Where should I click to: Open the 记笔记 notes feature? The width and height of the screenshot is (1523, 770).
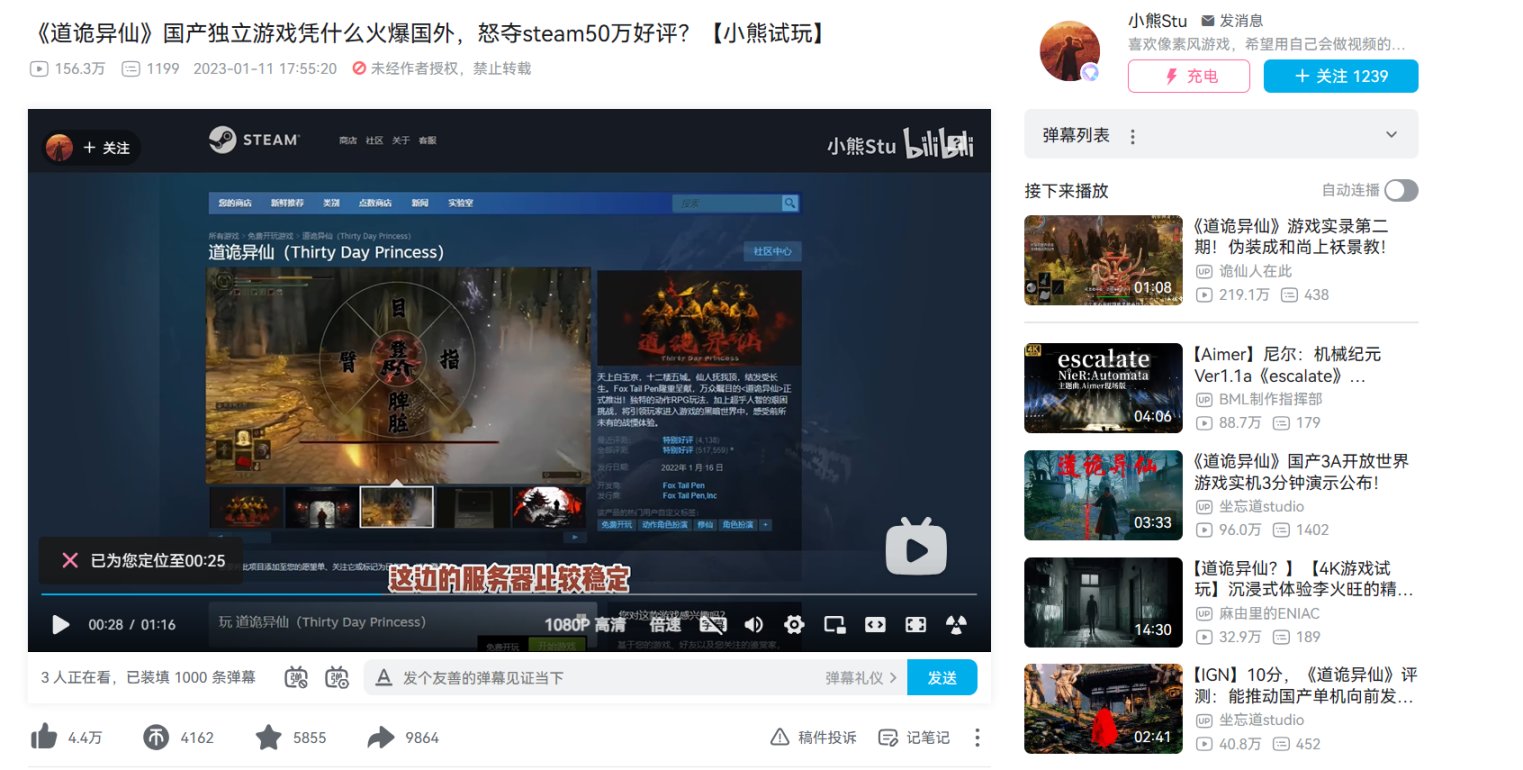[914, 738]
